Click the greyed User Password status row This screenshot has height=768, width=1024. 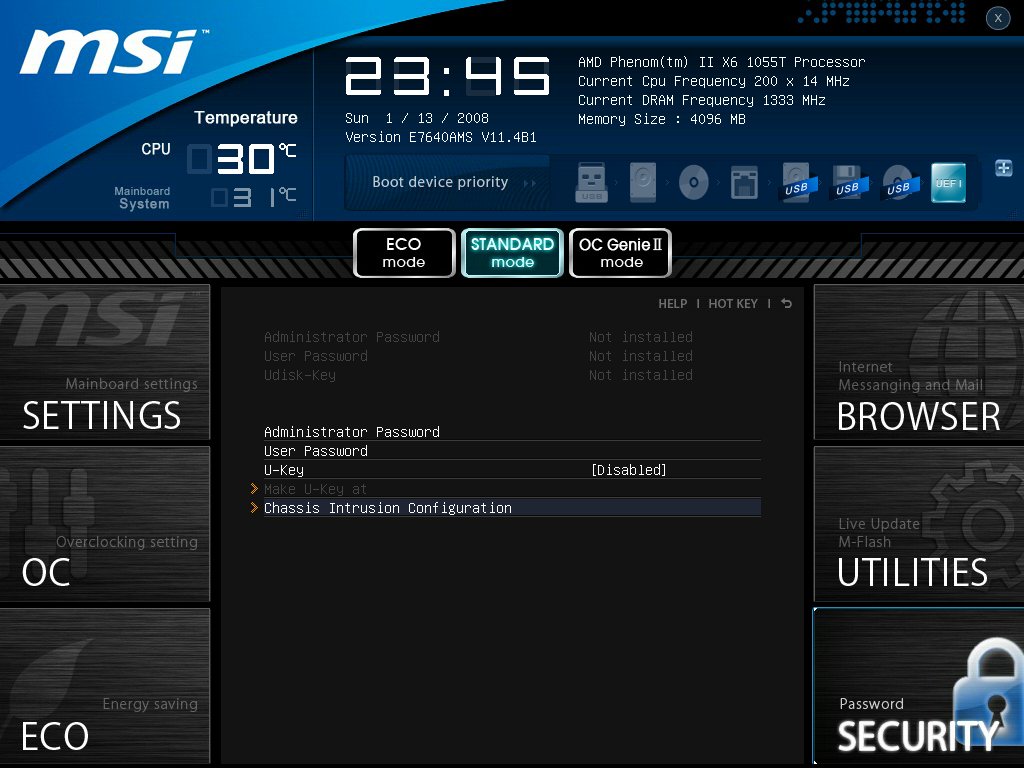point(478,356)
